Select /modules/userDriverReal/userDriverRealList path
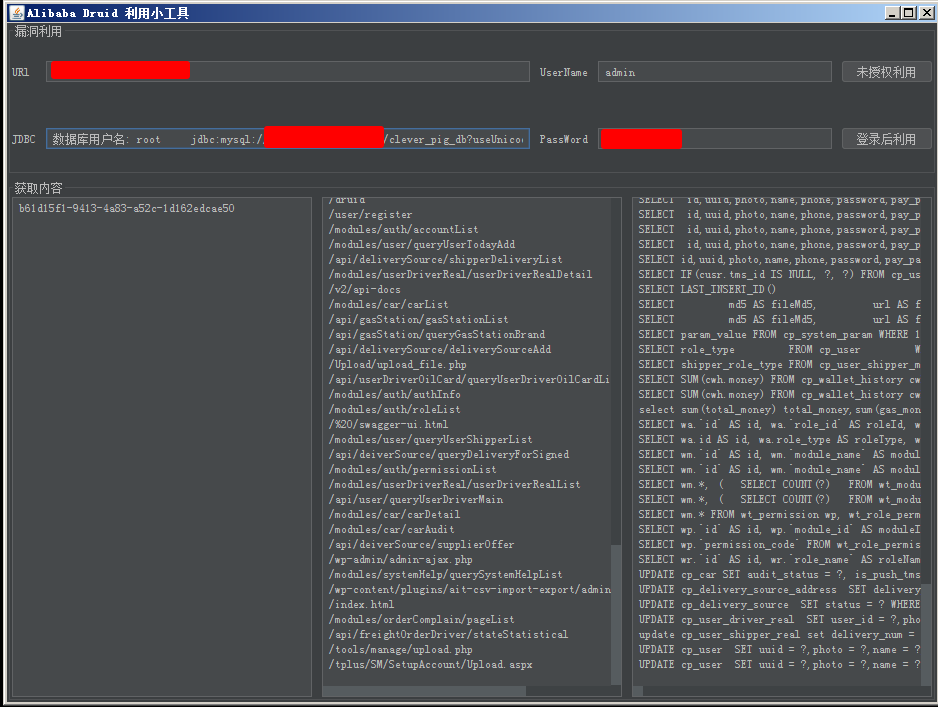Image resolution: width=938 pixels, height=707 pixels. coord(454,484)
